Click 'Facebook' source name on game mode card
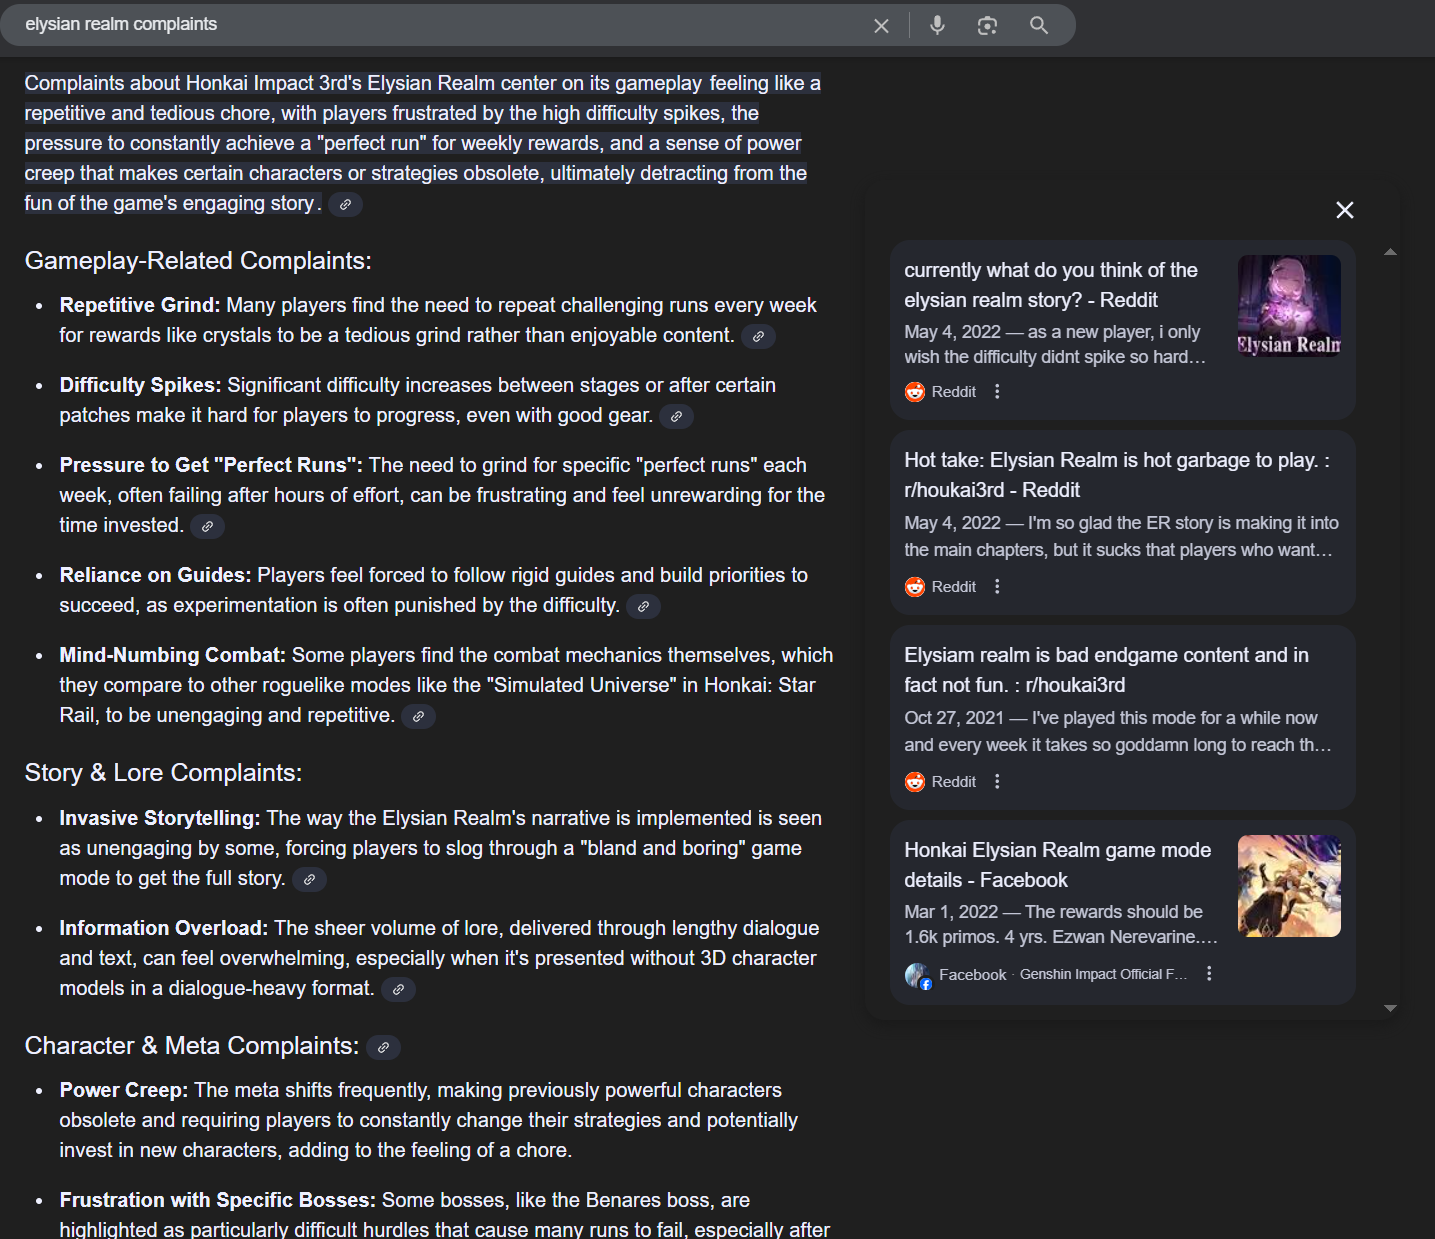1435x1239 pixels. pos(972,974)
